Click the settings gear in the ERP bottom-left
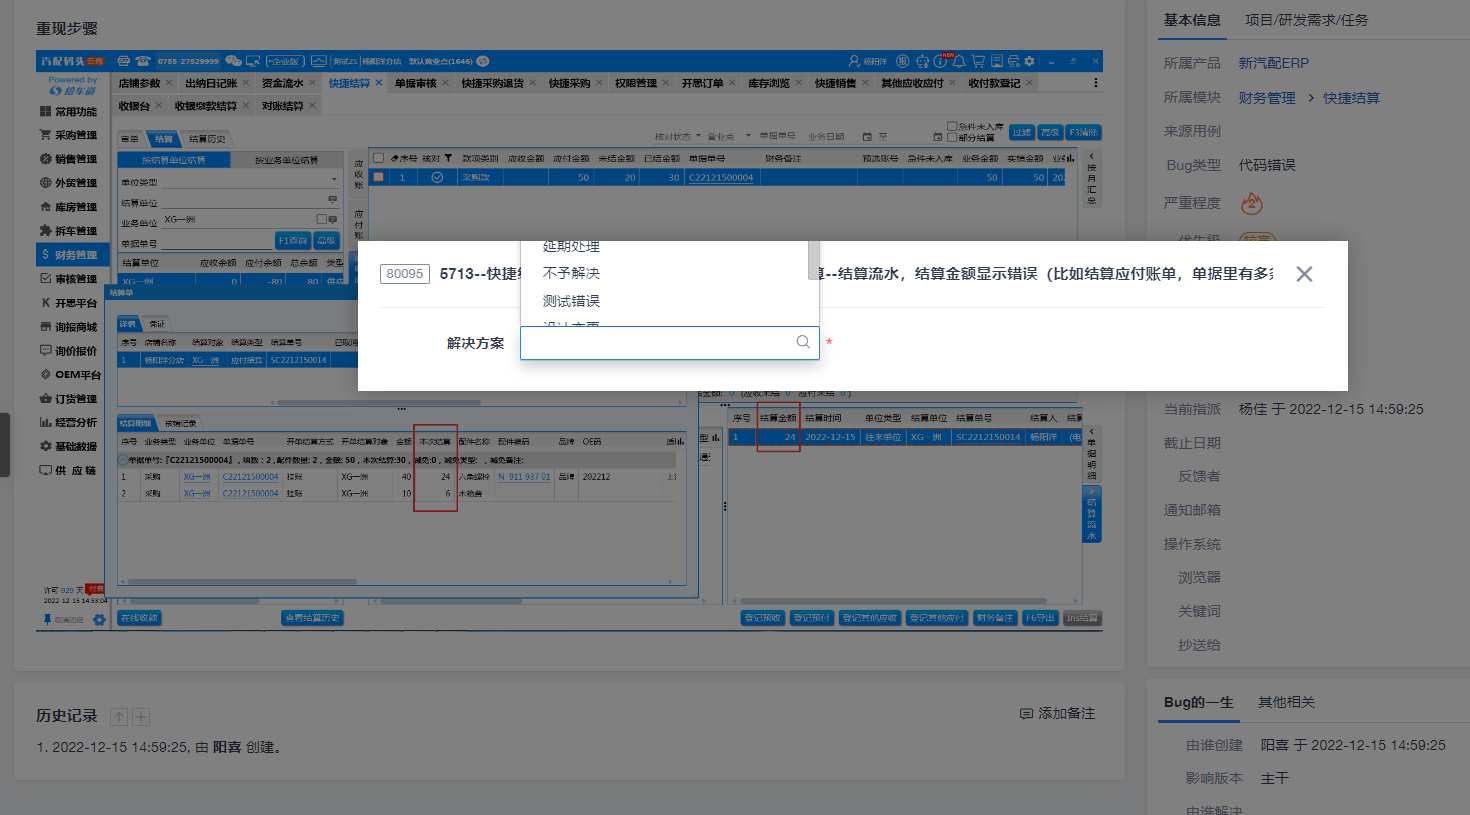 [x=99, y=619]
